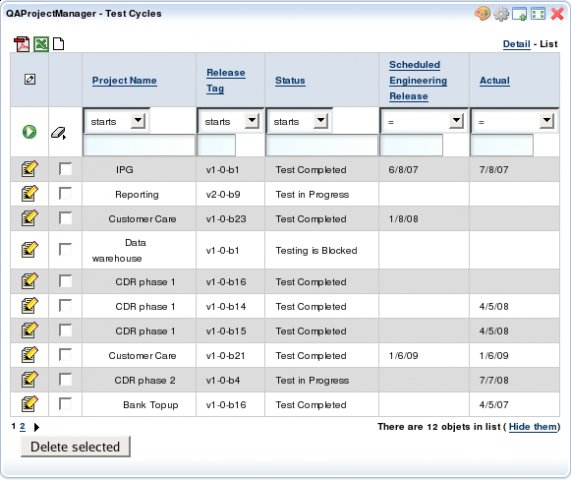Viewport: 571px width, 480px height.
Task: Go to page 2 of the list
Action: [x=23, y=426]
